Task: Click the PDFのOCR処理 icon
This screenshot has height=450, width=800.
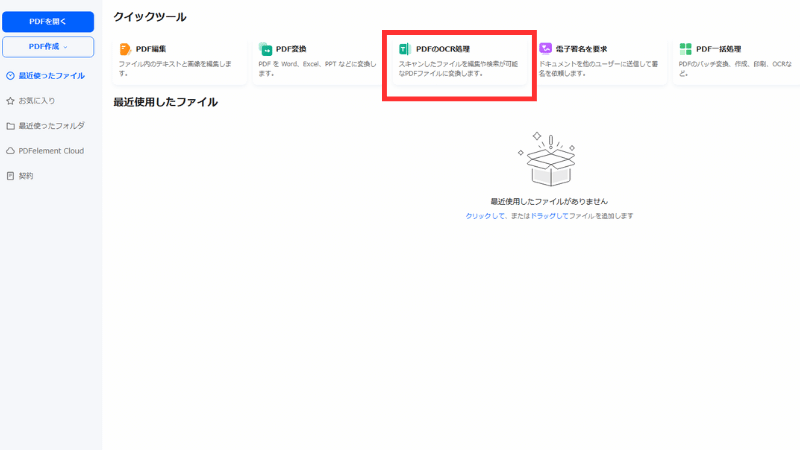Action: 405,48
